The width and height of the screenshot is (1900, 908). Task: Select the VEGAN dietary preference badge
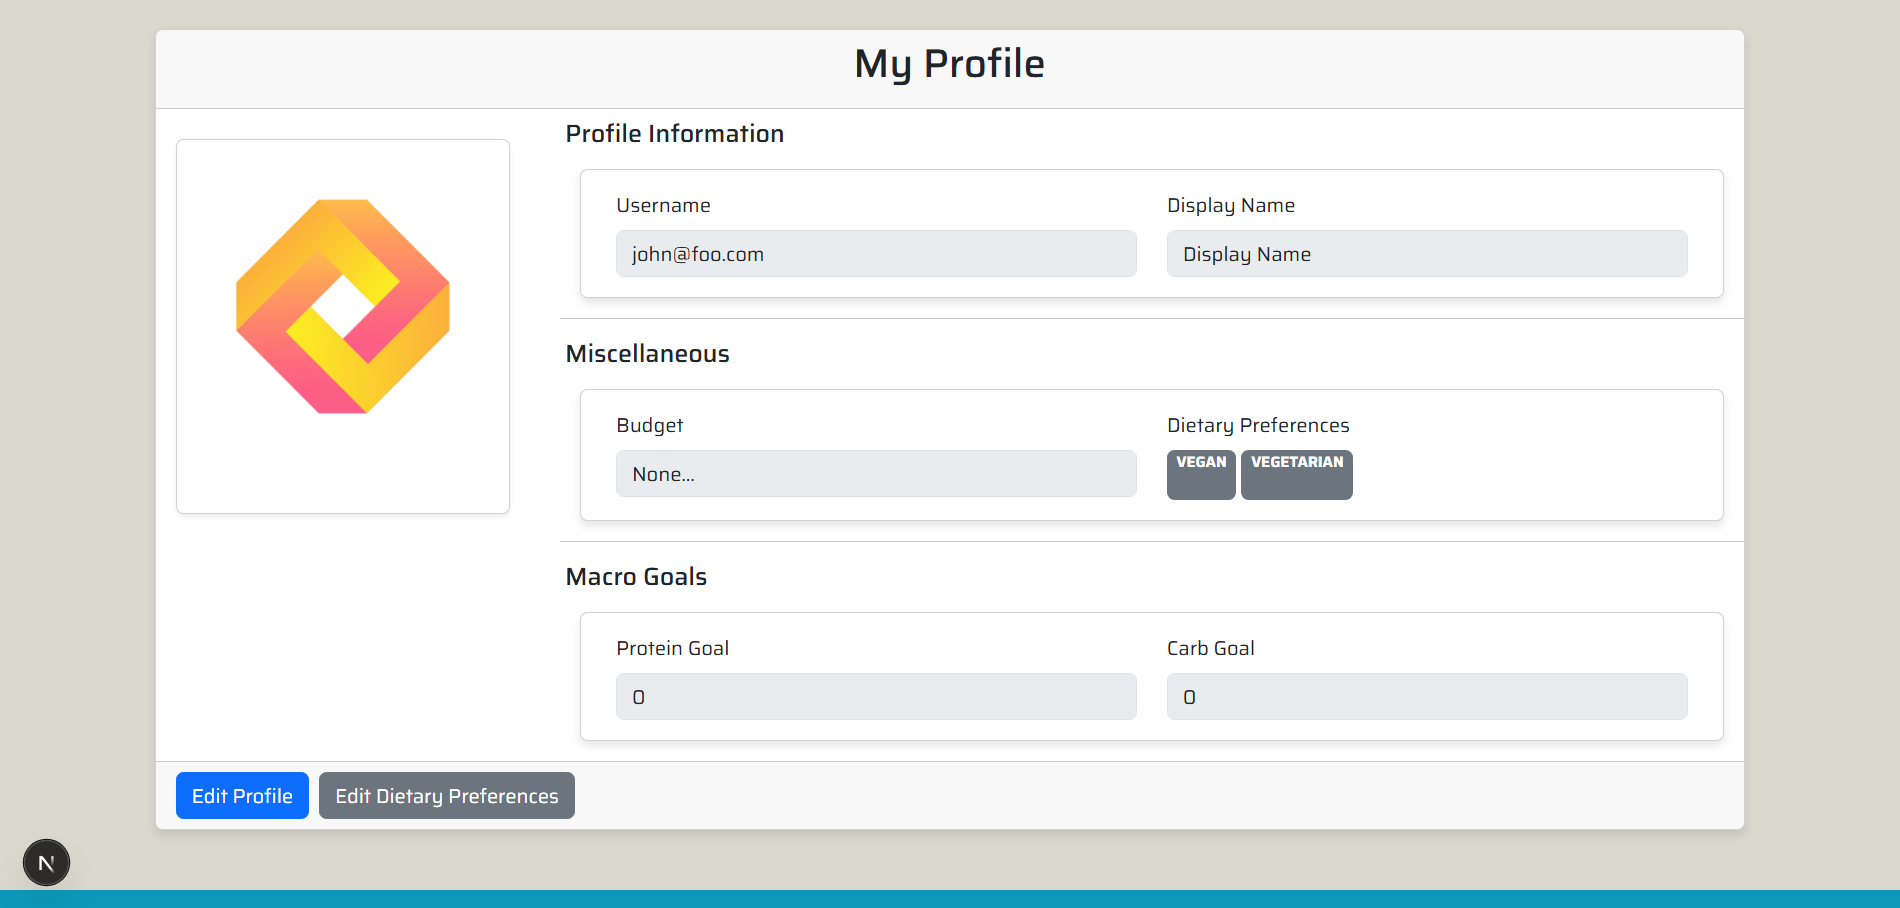(1200, 474)
